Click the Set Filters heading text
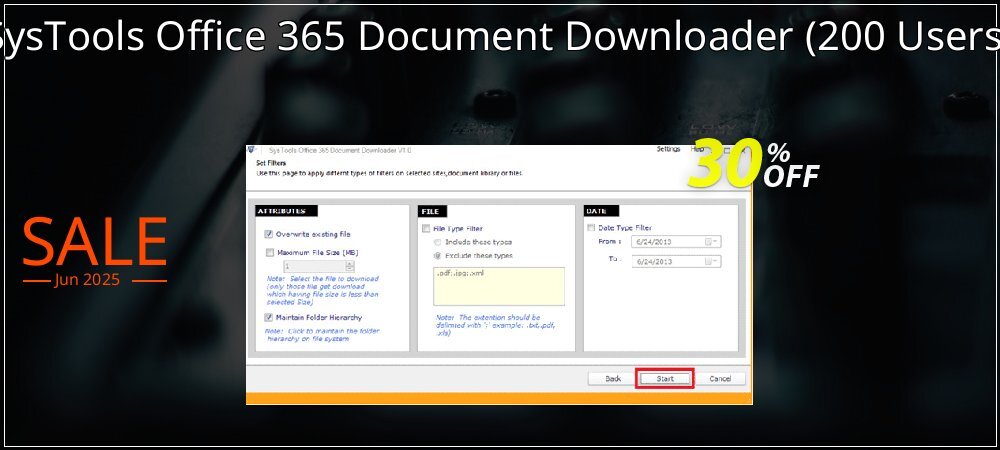Screen dimensions: 1000x450 pyautogui.click(x=272, y=163)
